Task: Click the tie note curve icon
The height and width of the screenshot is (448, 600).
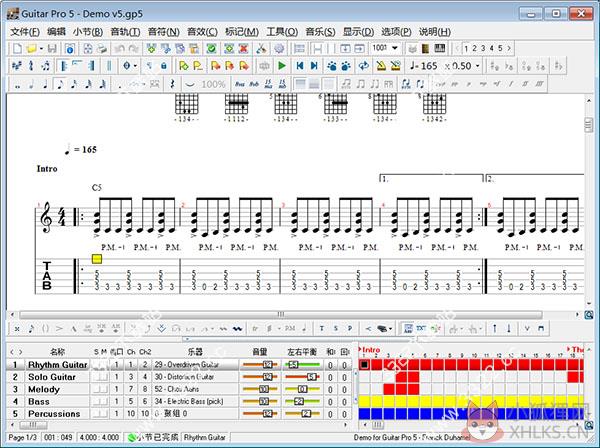Action: click(189, 84)
